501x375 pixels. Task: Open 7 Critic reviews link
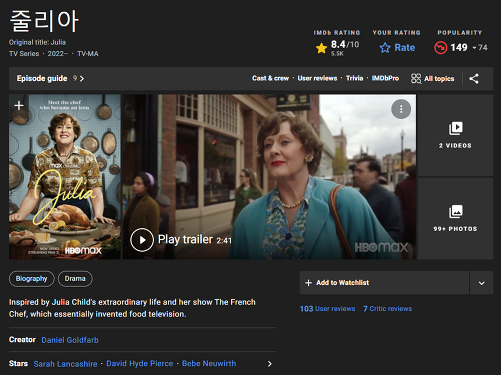387,309
